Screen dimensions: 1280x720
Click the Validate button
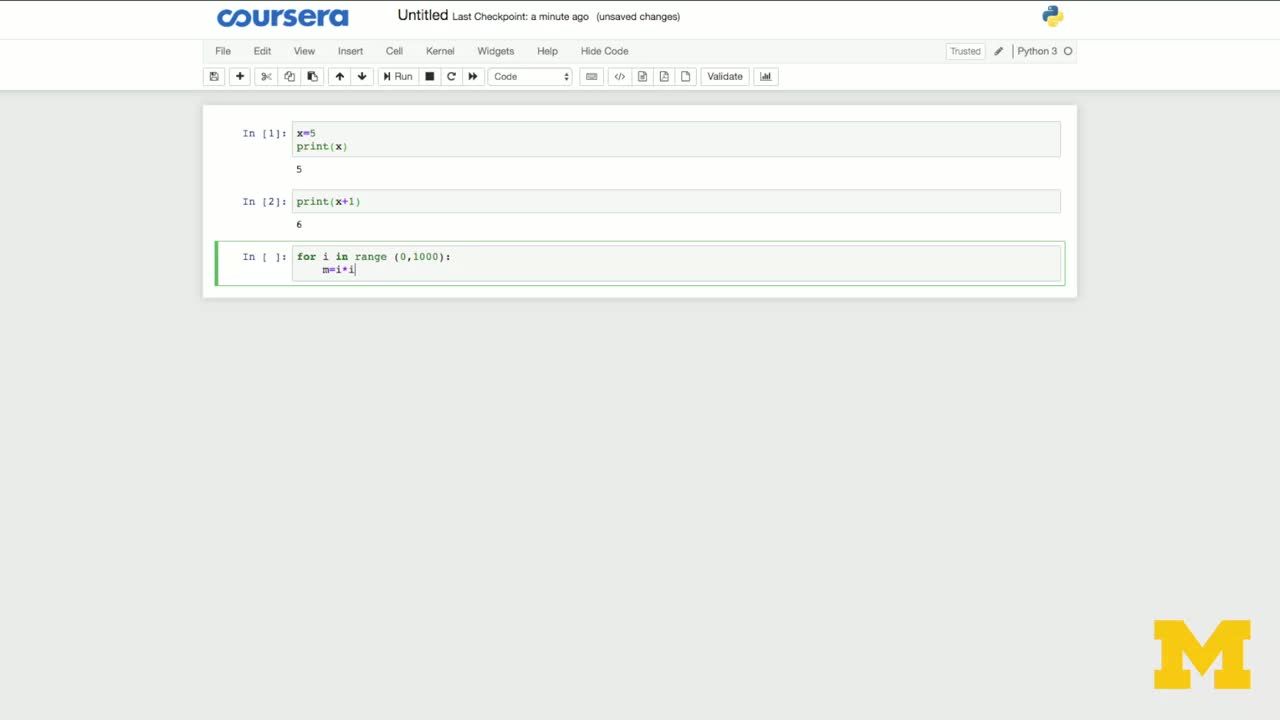[x=725, y=76]
